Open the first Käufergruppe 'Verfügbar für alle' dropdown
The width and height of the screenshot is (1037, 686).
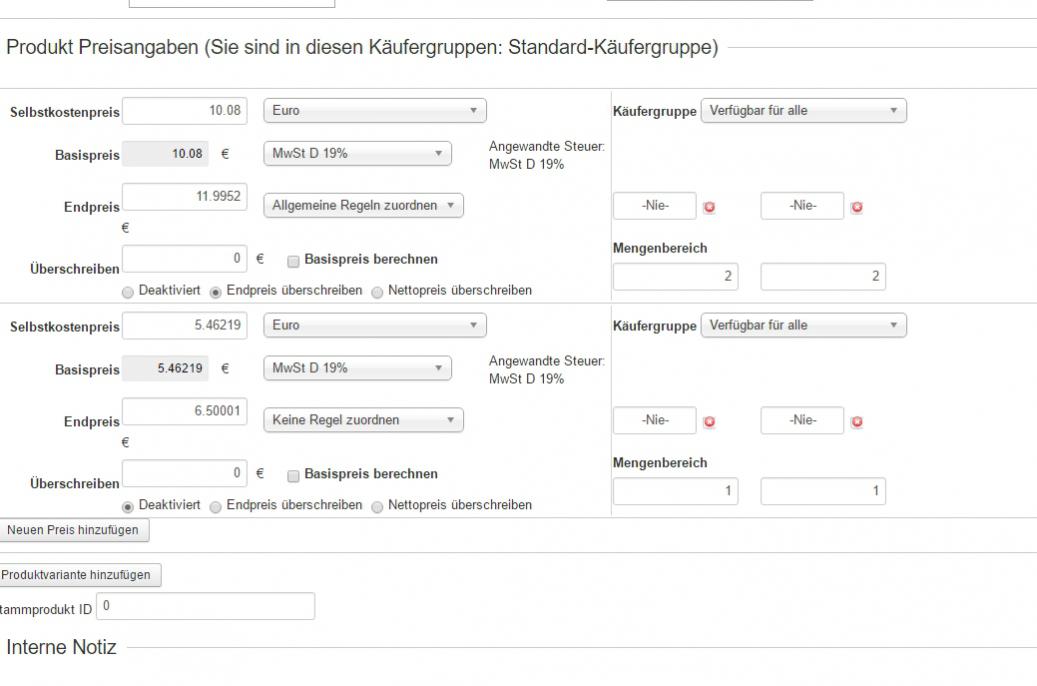pyautogui.click(x=803, y=111)
